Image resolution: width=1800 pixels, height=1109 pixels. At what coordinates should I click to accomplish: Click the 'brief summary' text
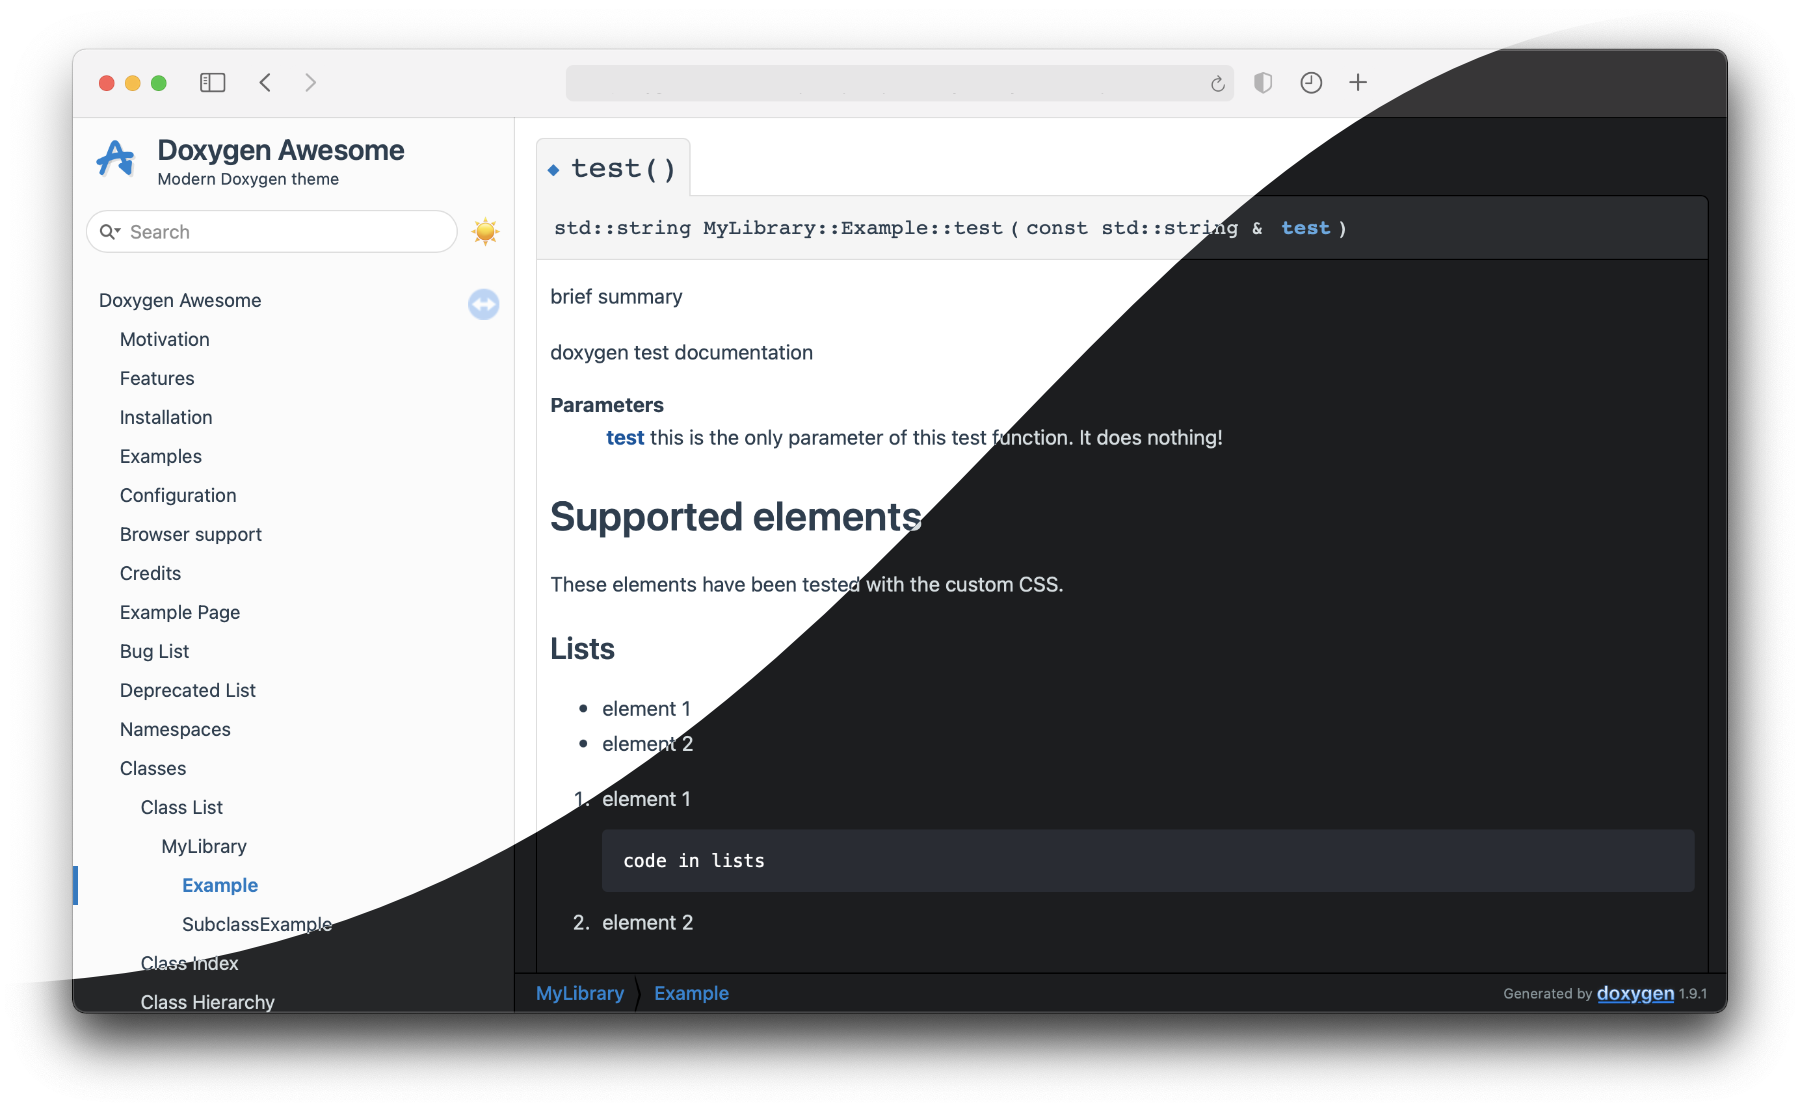(616, 297)
